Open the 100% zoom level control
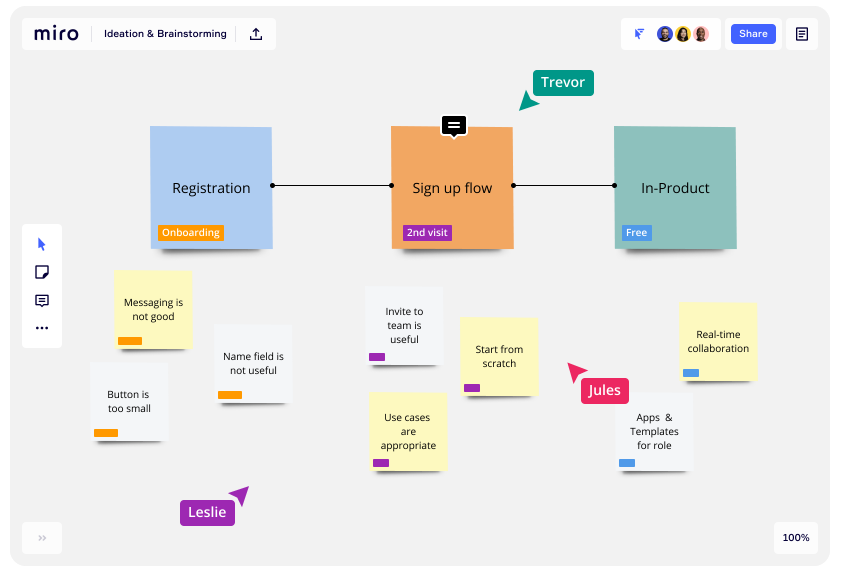Screen dimensions: 841x575 (795, 538)
